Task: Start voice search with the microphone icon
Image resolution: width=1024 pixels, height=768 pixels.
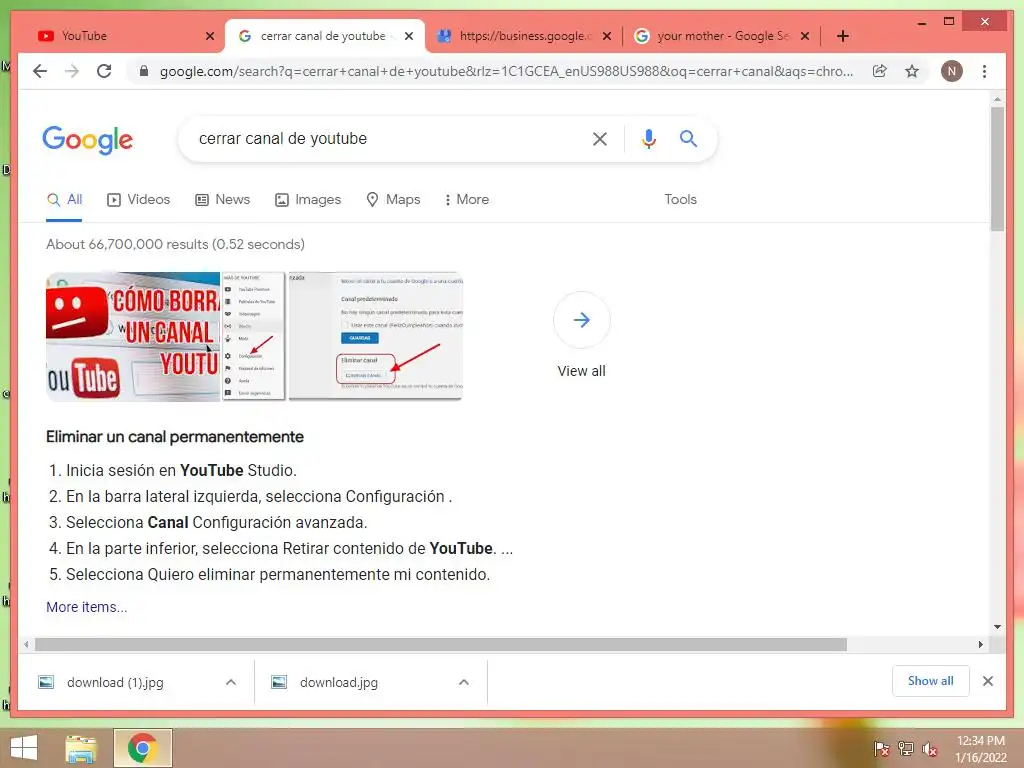Action: pyautogui.click(x=648, y=138)
